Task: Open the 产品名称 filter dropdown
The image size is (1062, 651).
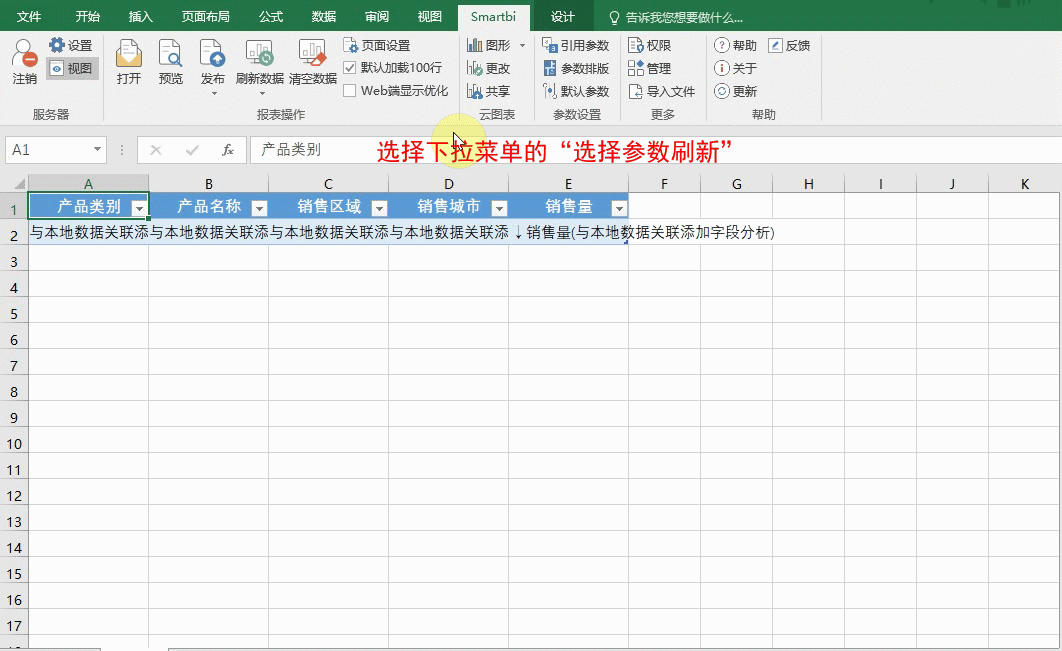Action: click(259, 208)
